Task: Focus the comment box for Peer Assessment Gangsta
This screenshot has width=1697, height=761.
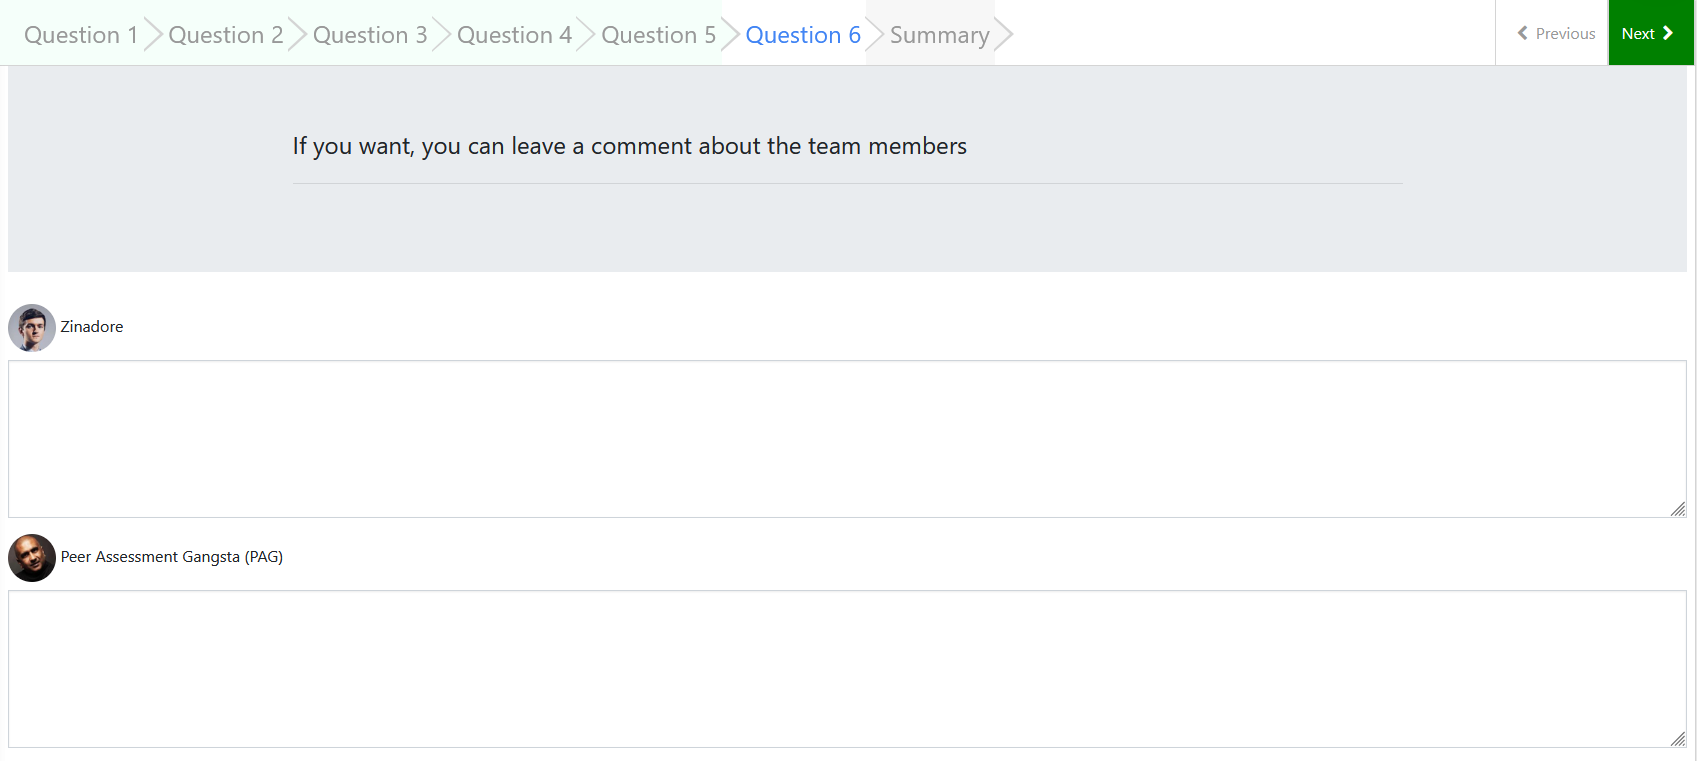Action: tap(846, 669)
